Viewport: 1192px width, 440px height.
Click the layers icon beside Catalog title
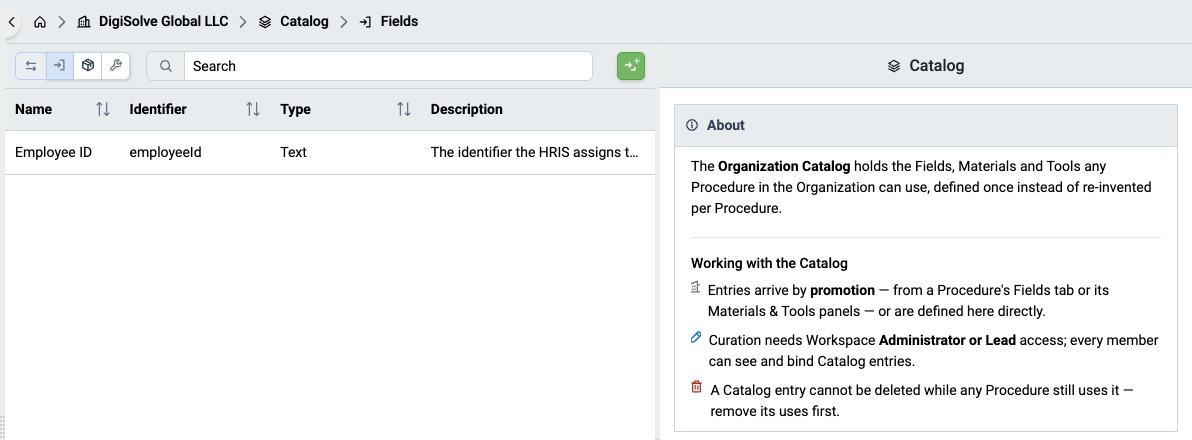(x=894, y=66)
